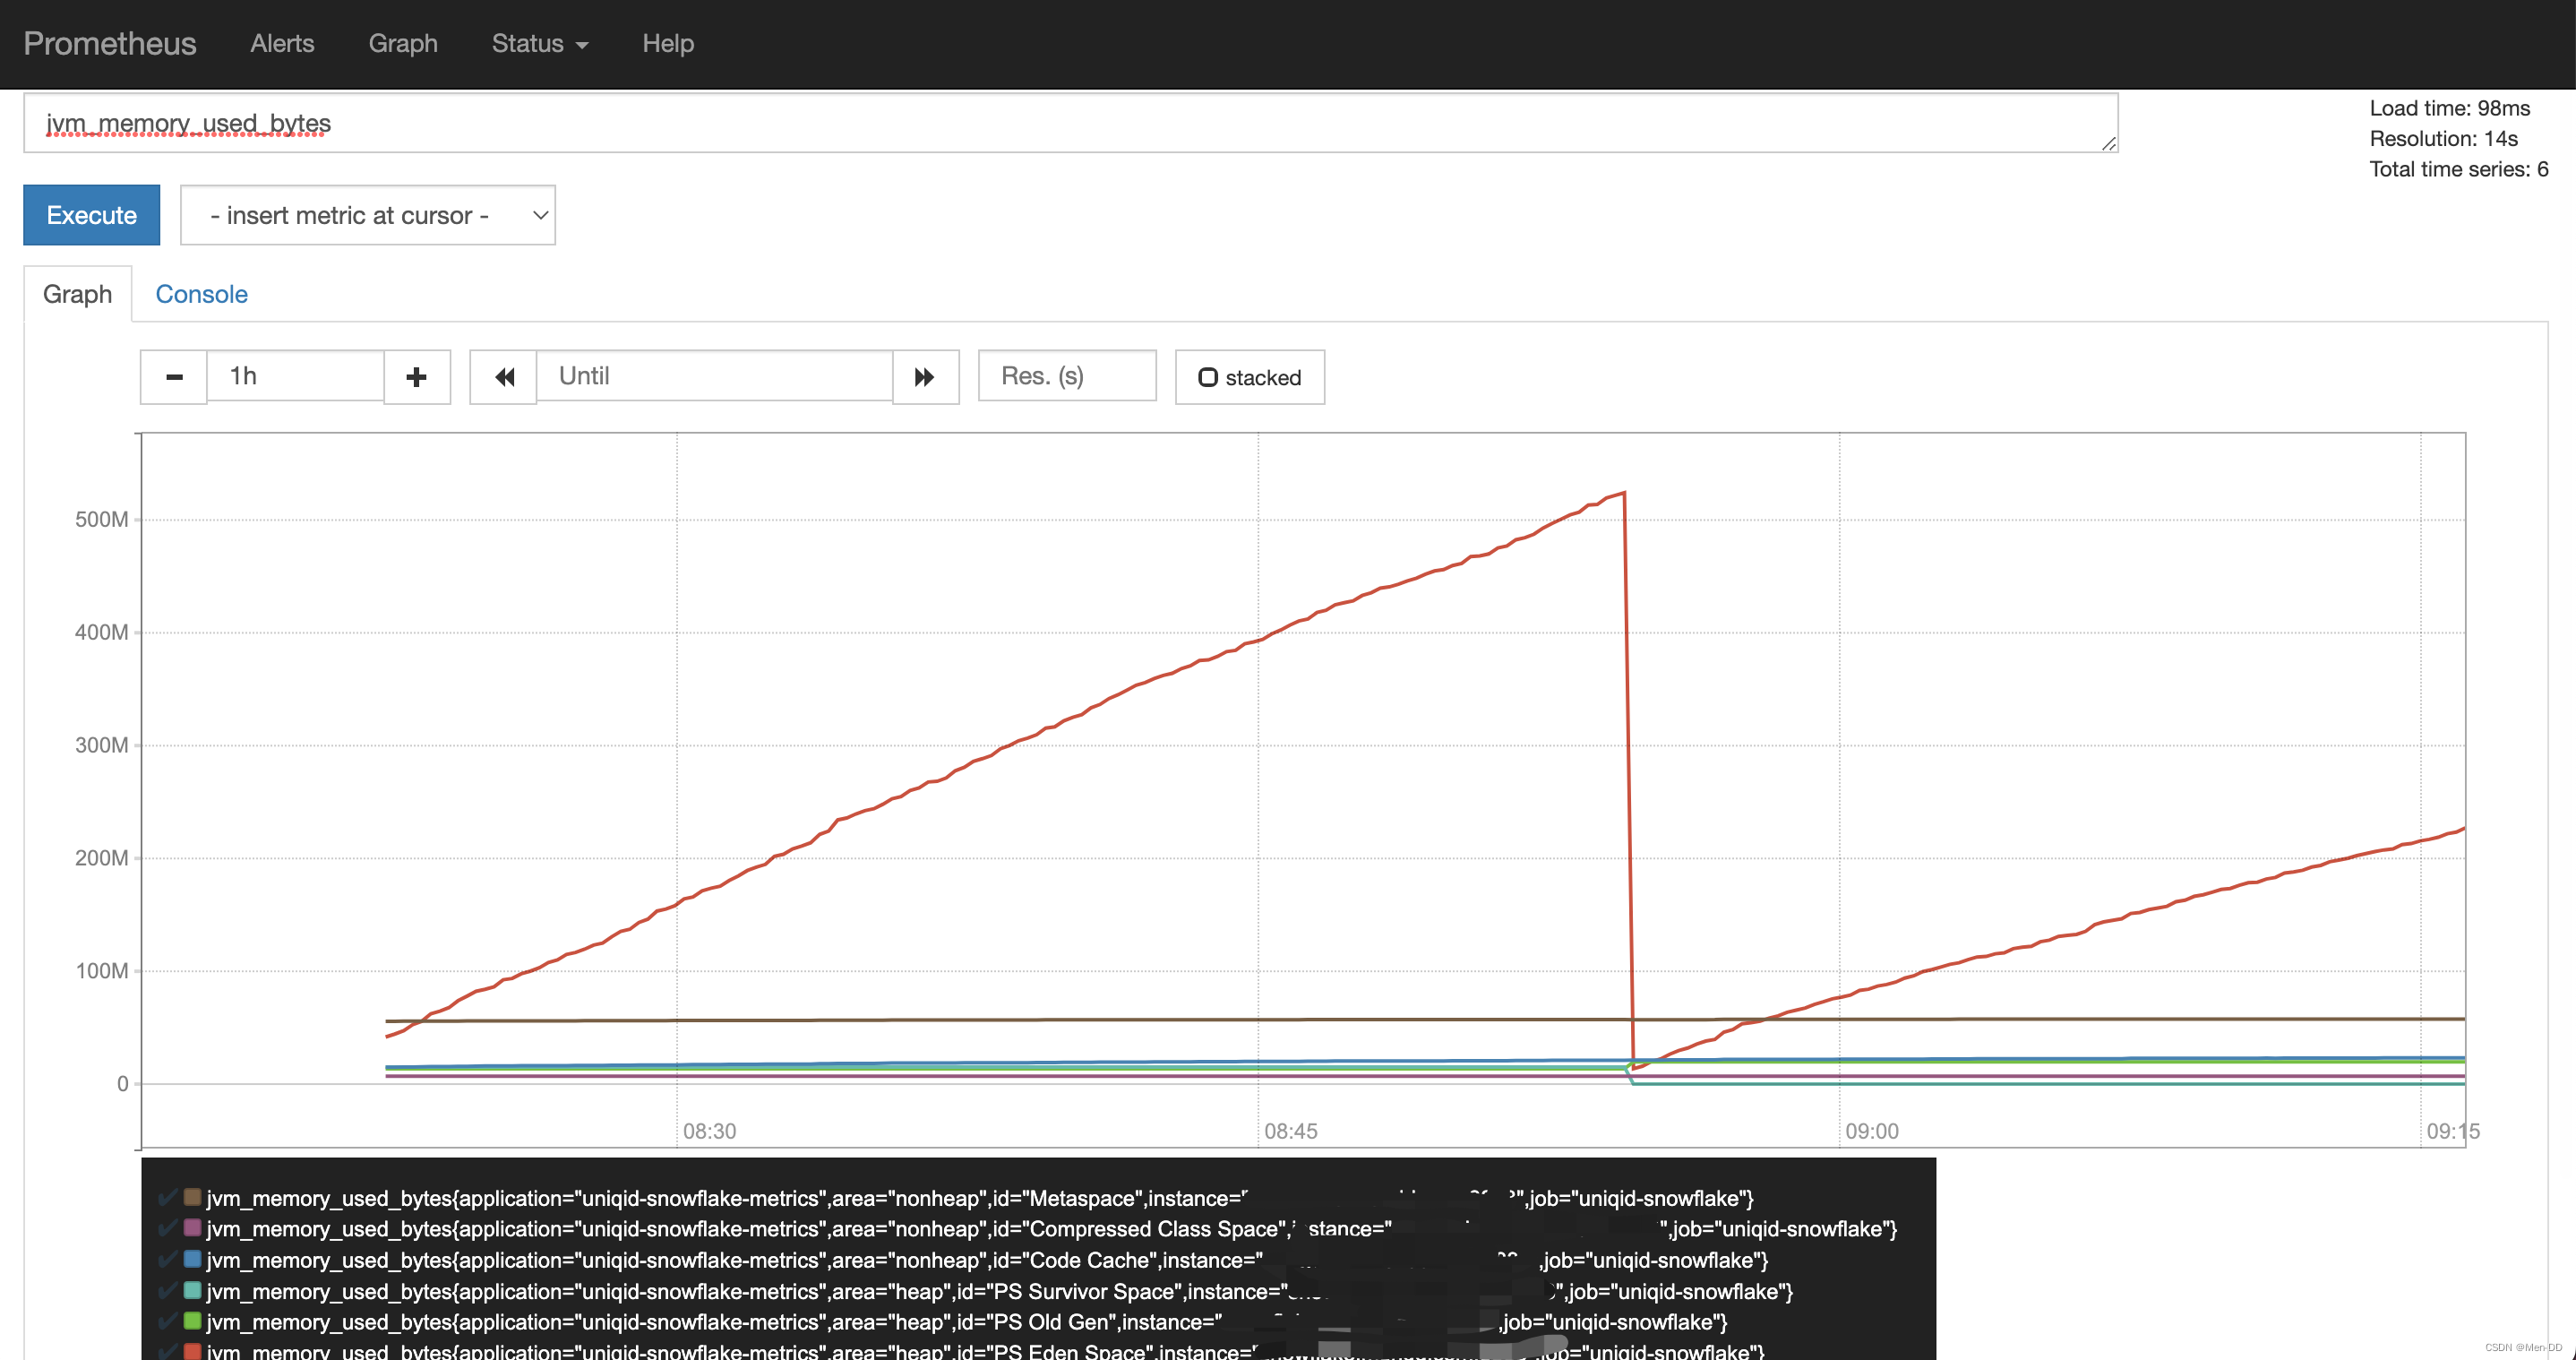
Task: Toggle Code Cache series checkmark in legend
Action: pyautogui.click(x=168, y=1260)
